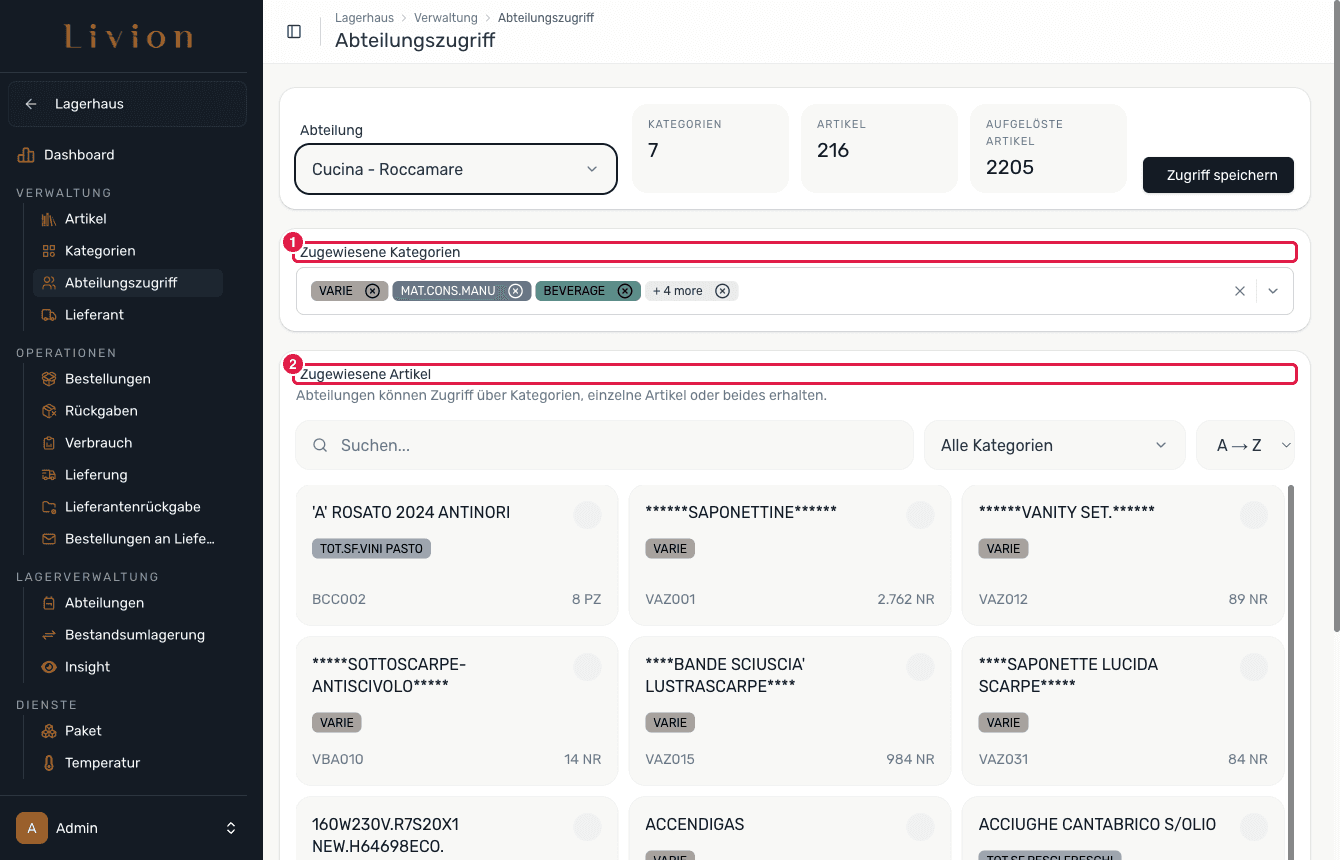The image size is (1340, 860).
Task: Toggle the sidebar panel icon
Action: coord(294,31)
